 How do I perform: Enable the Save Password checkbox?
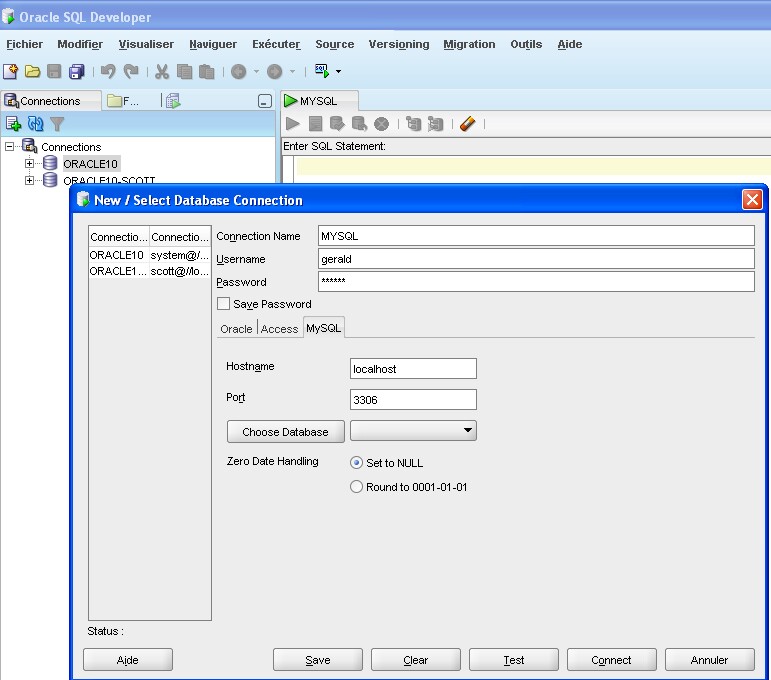tap(224, 304)
